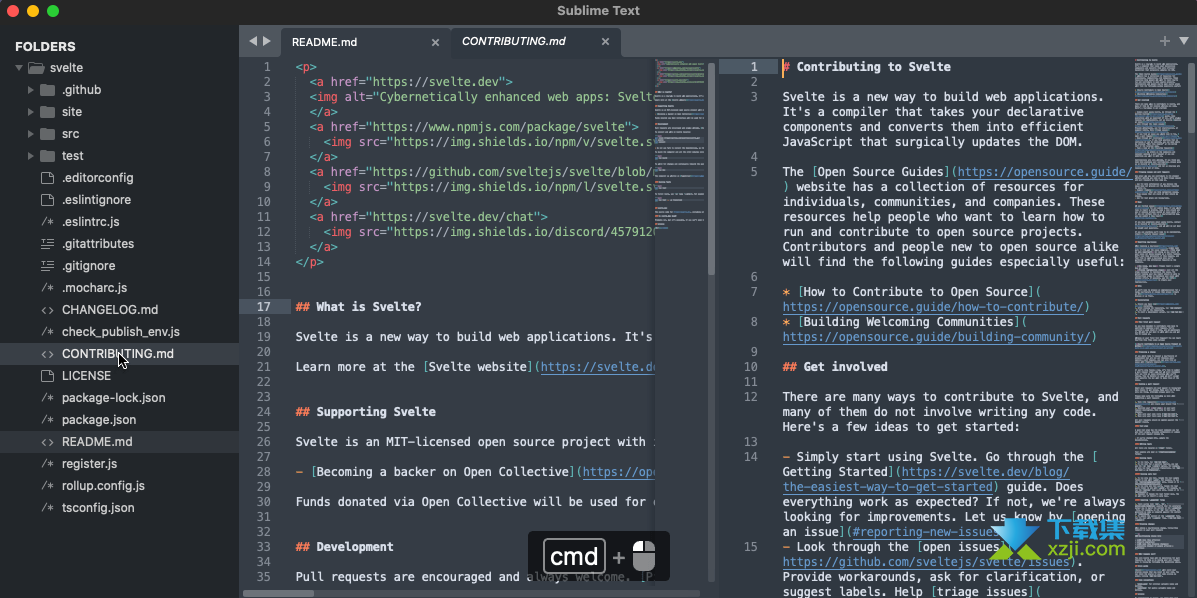Click the code icon beside package-lock.json
The height and width of the screenshot is (598, 1197).
pos(47,398)
